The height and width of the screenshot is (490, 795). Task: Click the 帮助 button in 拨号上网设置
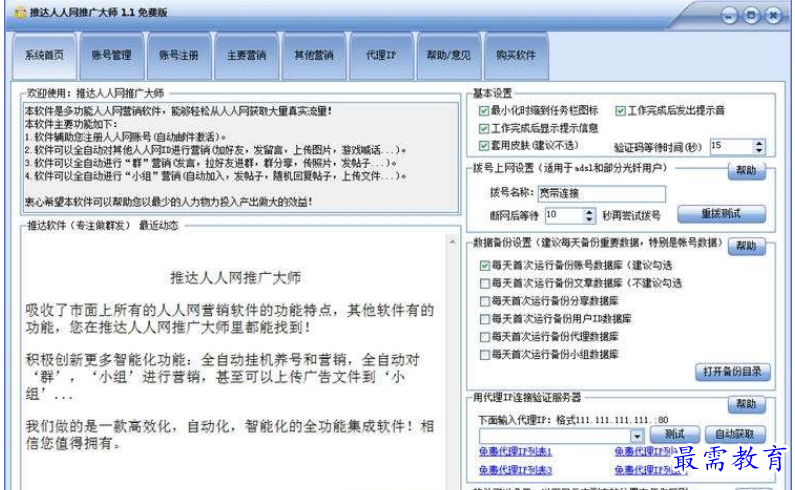tap(746, 170)
